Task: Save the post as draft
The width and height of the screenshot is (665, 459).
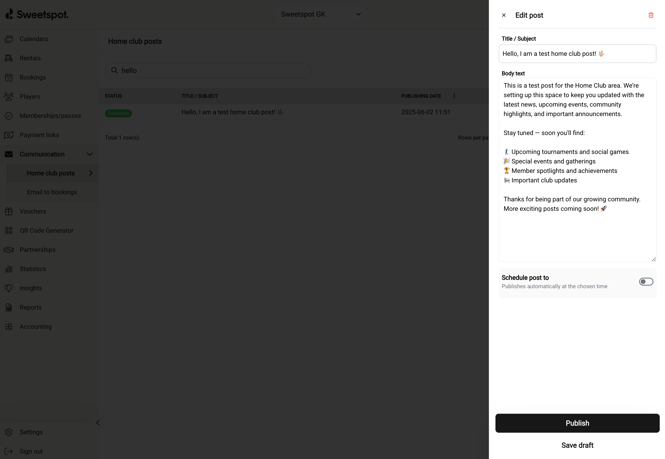Action: point(577,445)
